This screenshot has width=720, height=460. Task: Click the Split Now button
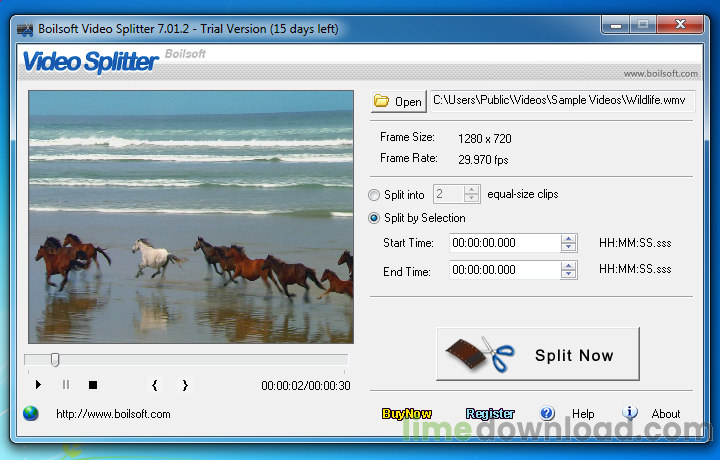pyautogui.click(x=538, y=354)
